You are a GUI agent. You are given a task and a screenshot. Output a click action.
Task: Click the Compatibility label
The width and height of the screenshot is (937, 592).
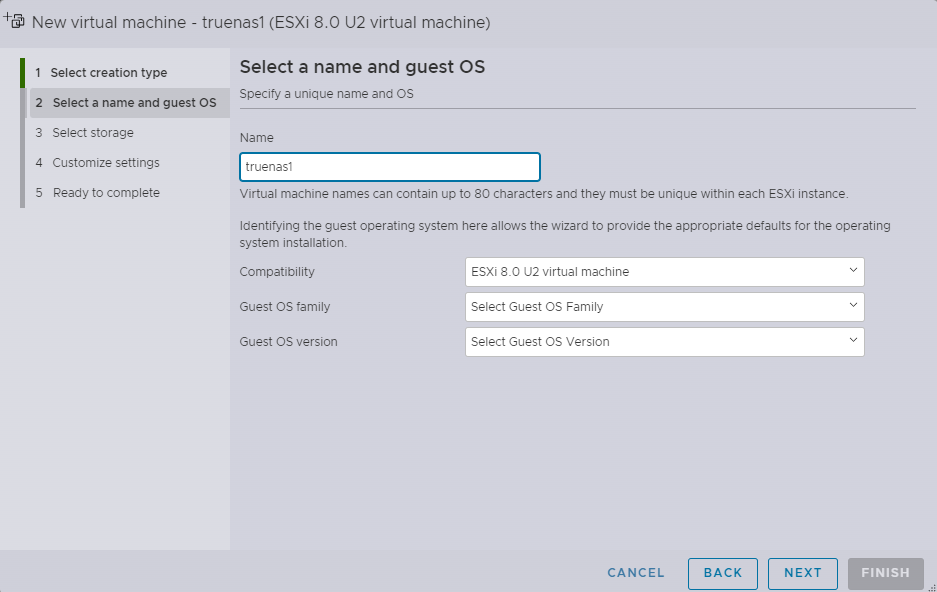(277, 272)
